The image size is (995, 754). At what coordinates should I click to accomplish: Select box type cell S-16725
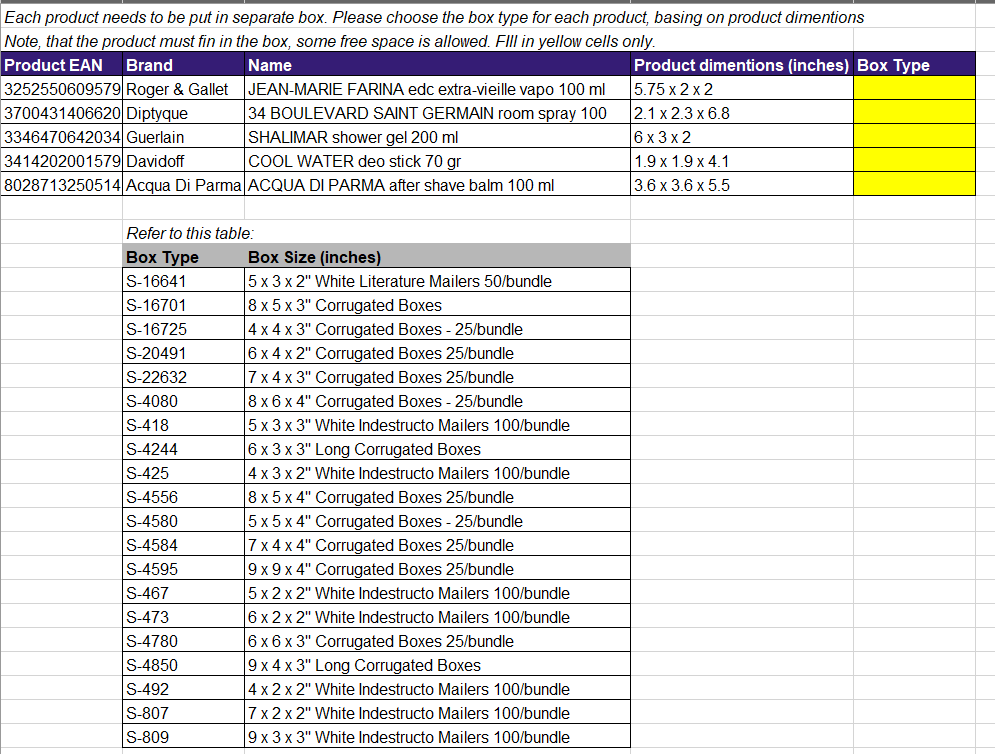coord(183,329)
